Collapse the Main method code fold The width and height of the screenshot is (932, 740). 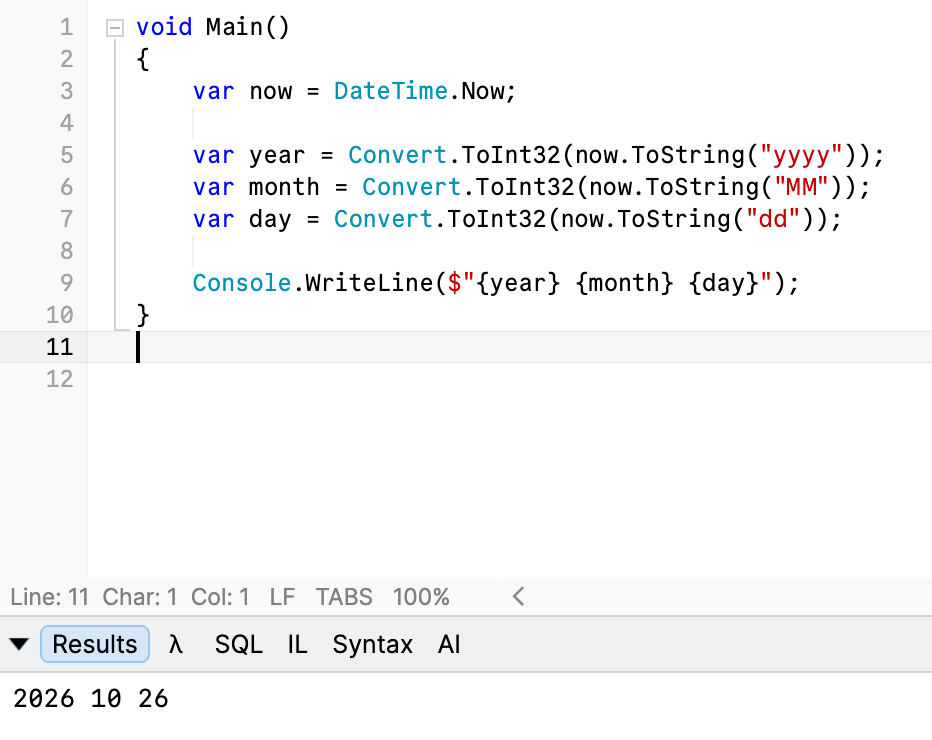(x=115, y=28)
